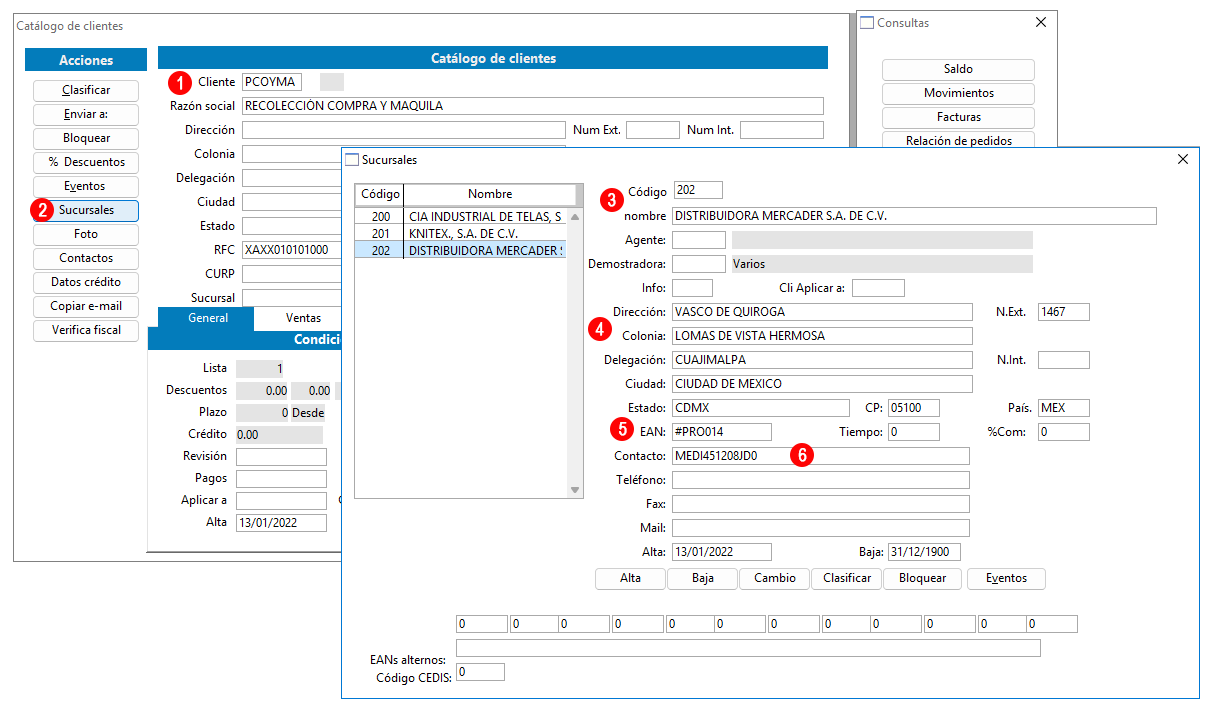The image size is (1211, 713).
Task: Click the Dirección field VASCO DE QUIROGA
Action: tap(822, 312)
